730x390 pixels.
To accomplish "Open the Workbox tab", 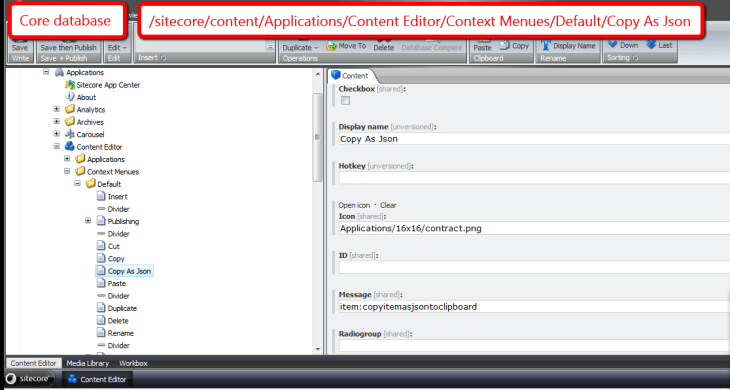I will tap(133, 363).
